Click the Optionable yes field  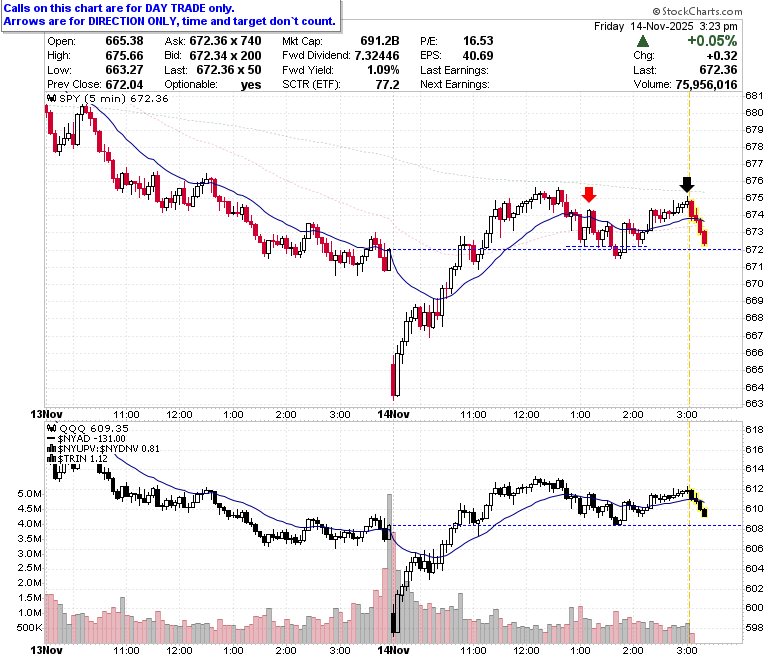pos(212,85)
